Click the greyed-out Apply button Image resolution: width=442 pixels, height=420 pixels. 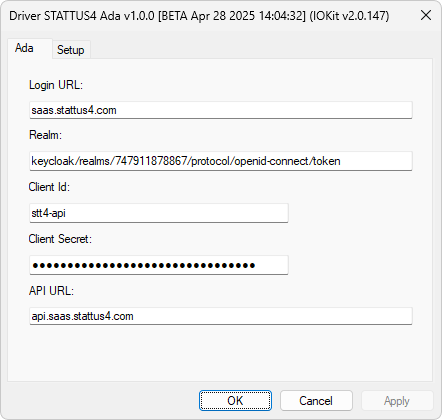397,400
